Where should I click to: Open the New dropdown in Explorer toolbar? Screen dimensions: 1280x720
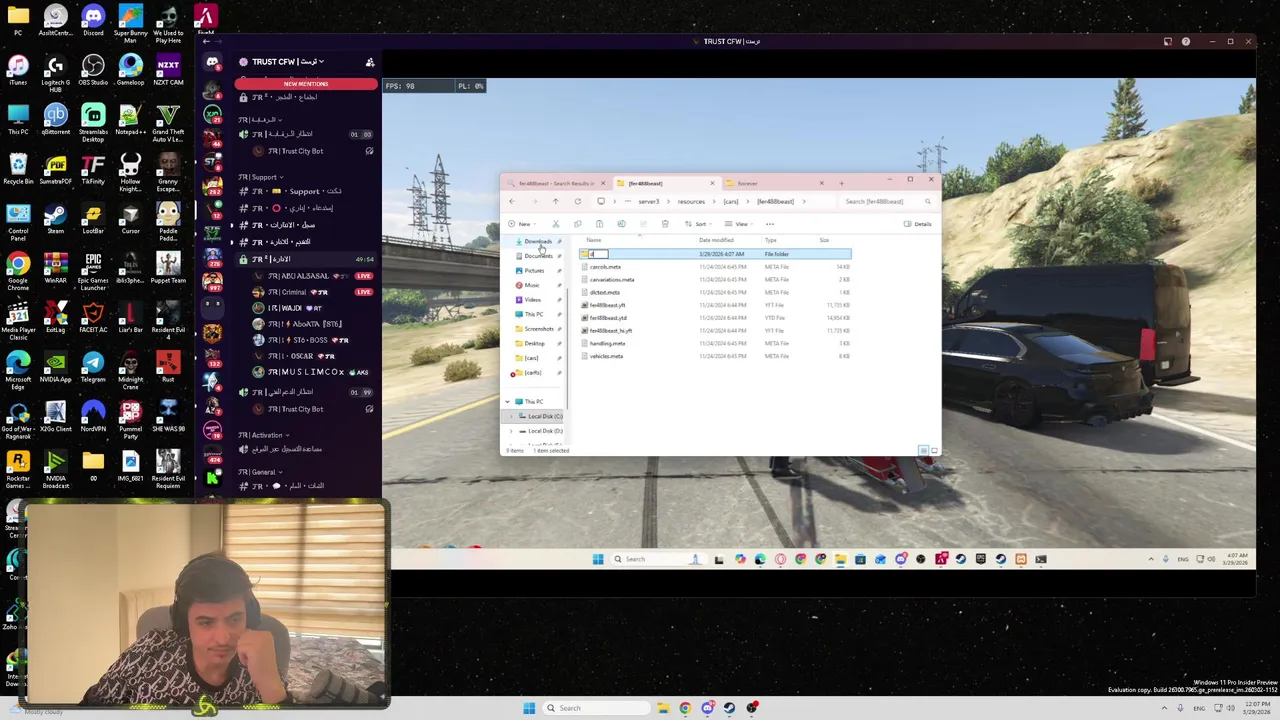[522, 224]
